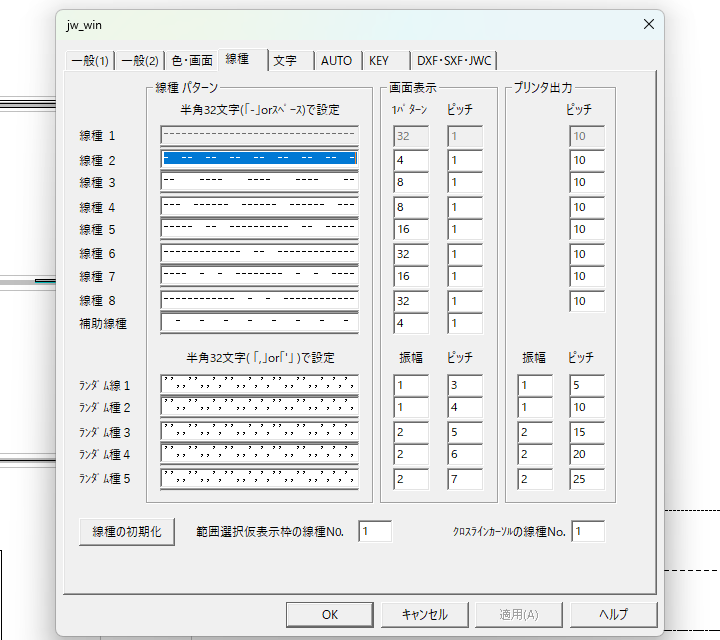Select the 色・画面 tab
720x640 pixels.
(x=192, y=61)
